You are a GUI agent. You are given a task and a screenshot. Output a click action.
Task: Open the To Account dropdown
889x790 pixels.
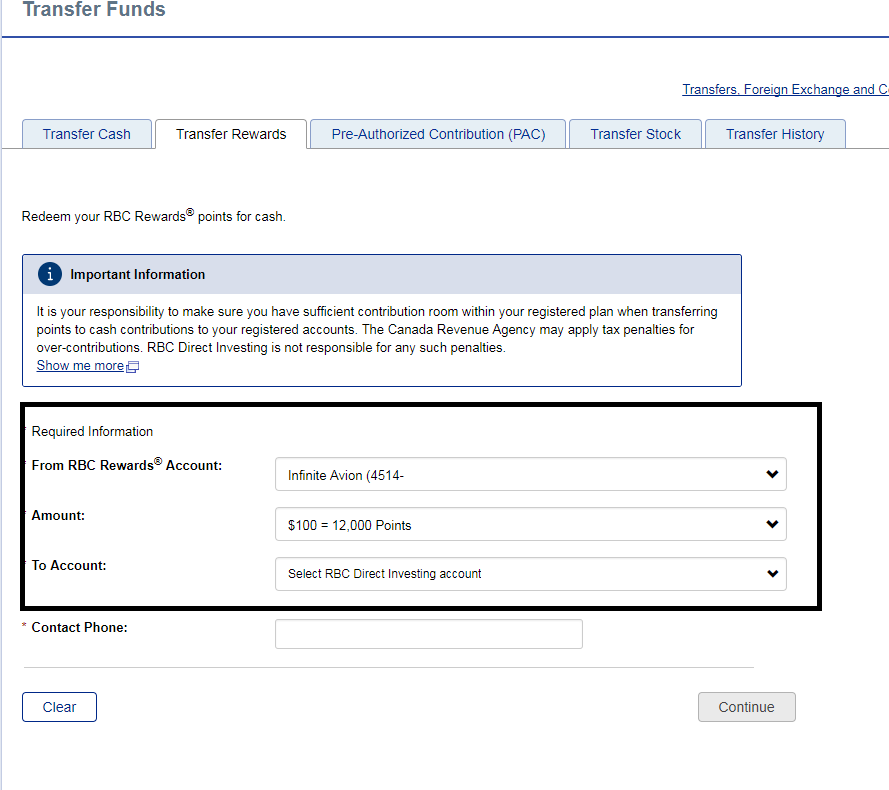[530, 574]
